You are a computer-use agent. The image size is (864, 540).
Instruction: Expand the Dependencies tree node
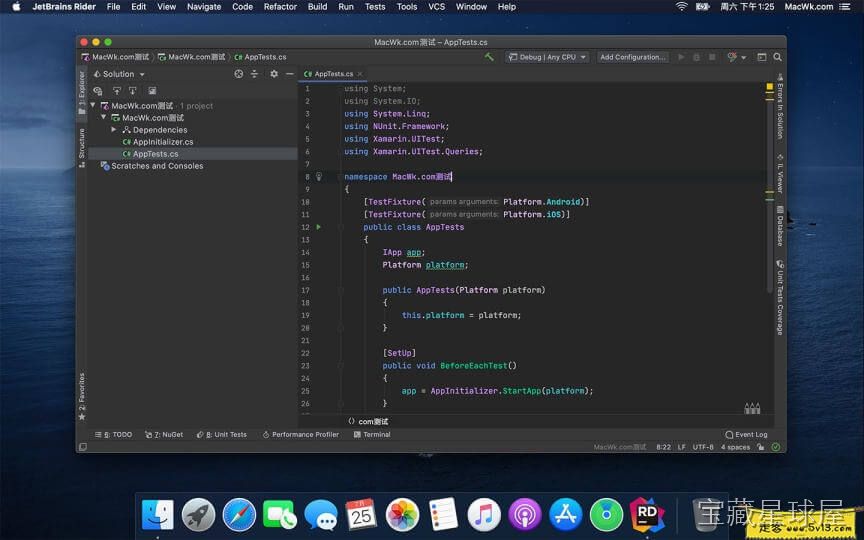click(114, 129)
